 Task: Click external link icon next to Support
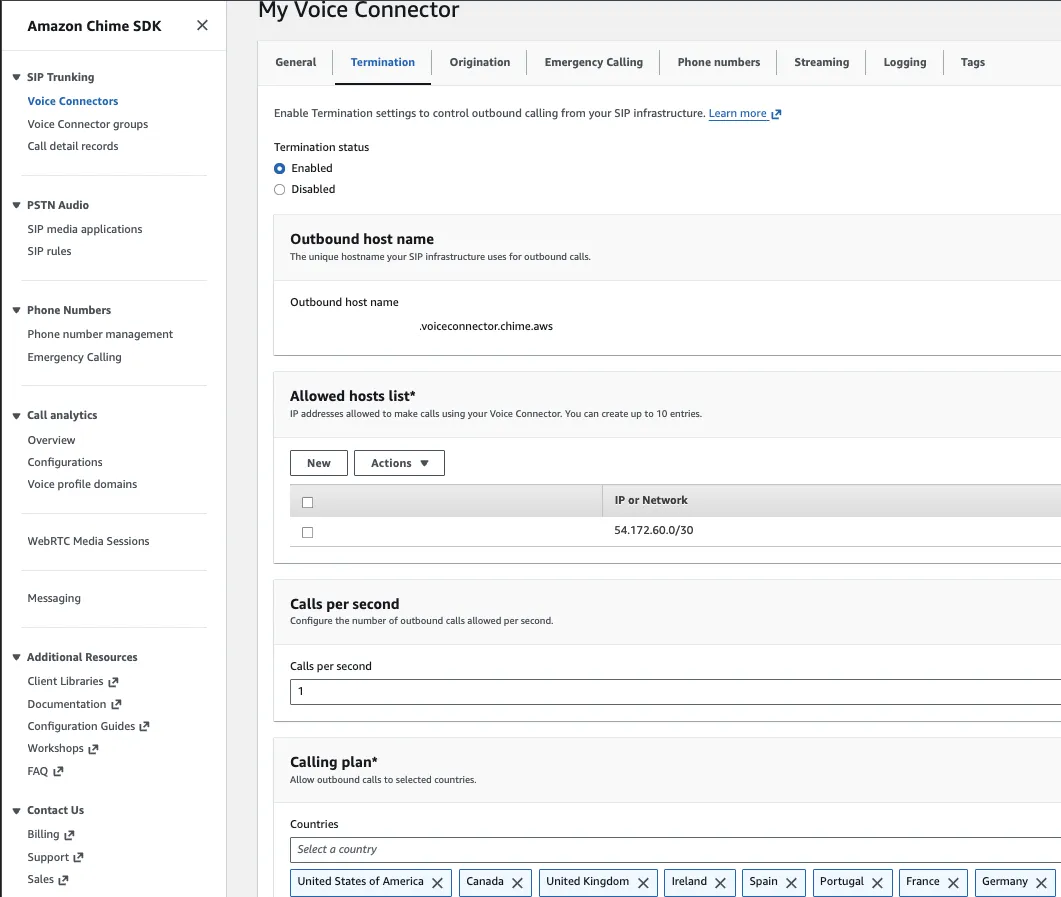click(78, 857)
